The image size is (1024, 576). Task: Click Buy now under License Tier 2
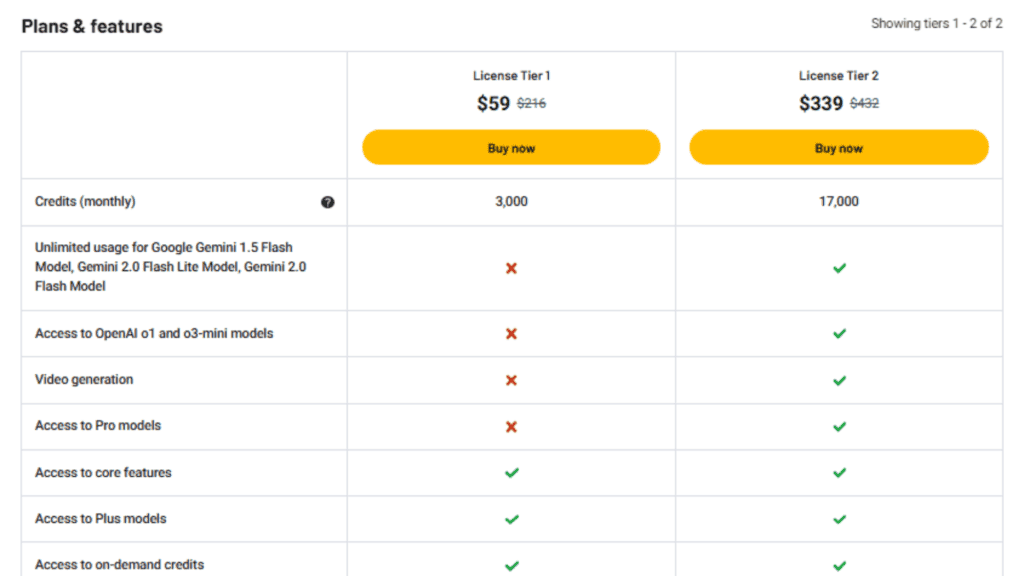tap(839, 147)
